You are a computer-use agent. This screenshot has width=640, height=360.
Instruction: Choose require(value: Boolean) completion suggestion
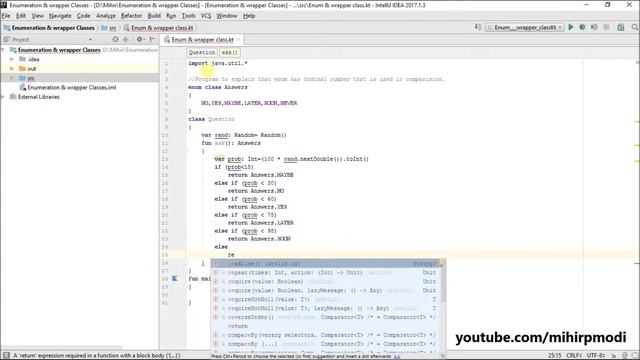326,281
